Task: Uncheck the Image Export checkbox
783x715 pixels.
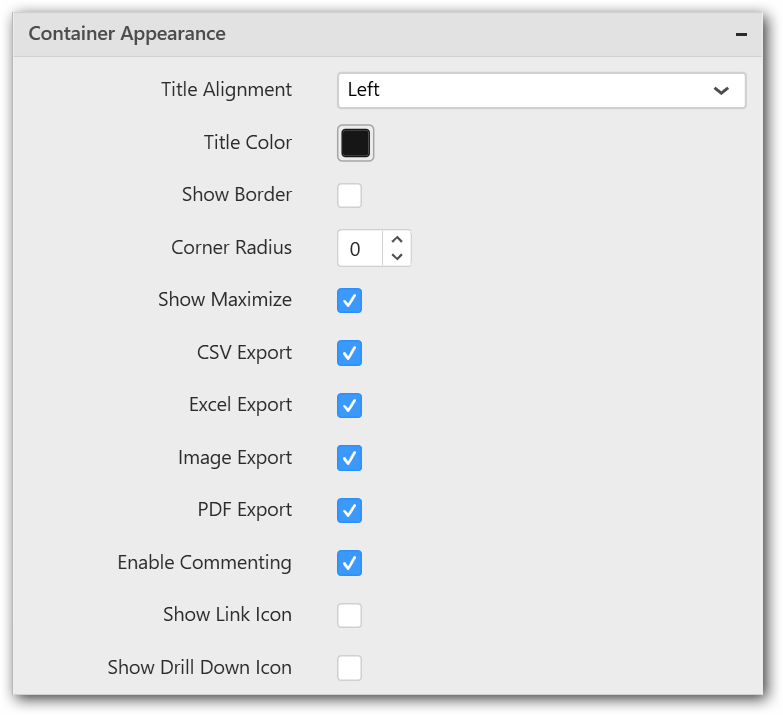Action: point(349,458)
